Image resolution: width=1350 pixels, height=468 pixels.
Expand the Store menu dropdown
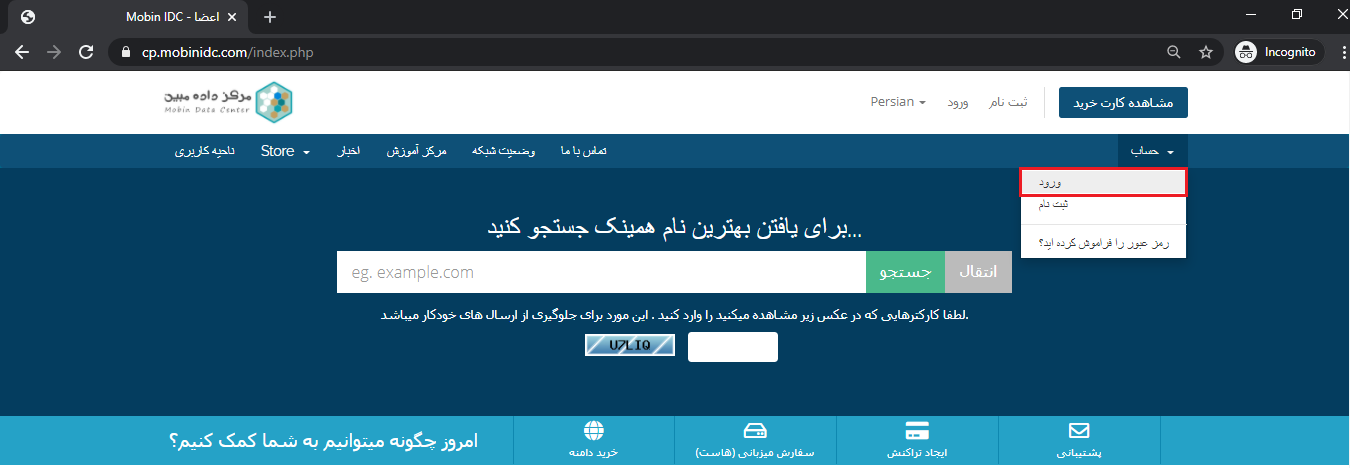285,151
